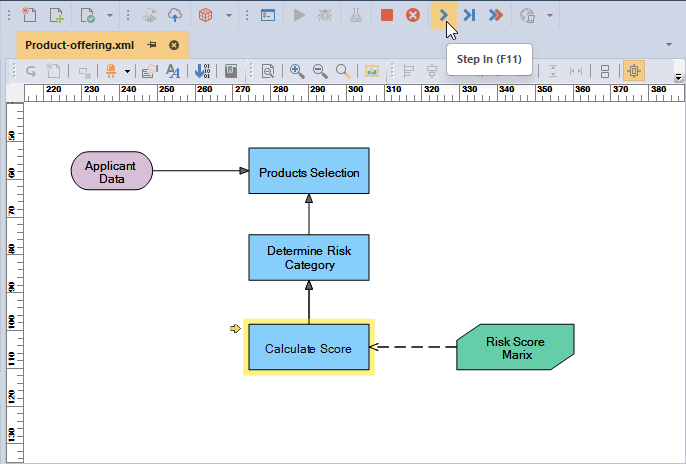The width and height of the screenshot is (686, 464).
Task: Click the grayed delete element icon with X
Action: pos(84,72)
